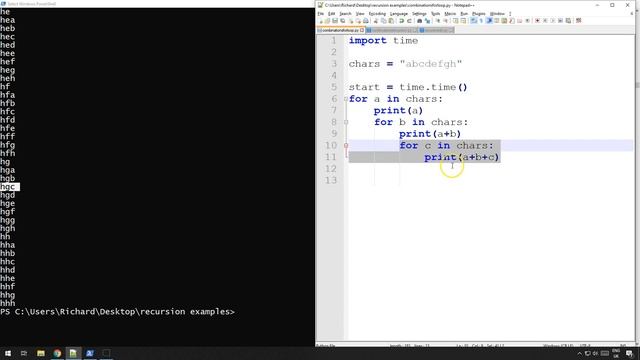The width and height of the screenshot is (640, 360).
Task: Open the notification center icon
Action: point(629,353)
